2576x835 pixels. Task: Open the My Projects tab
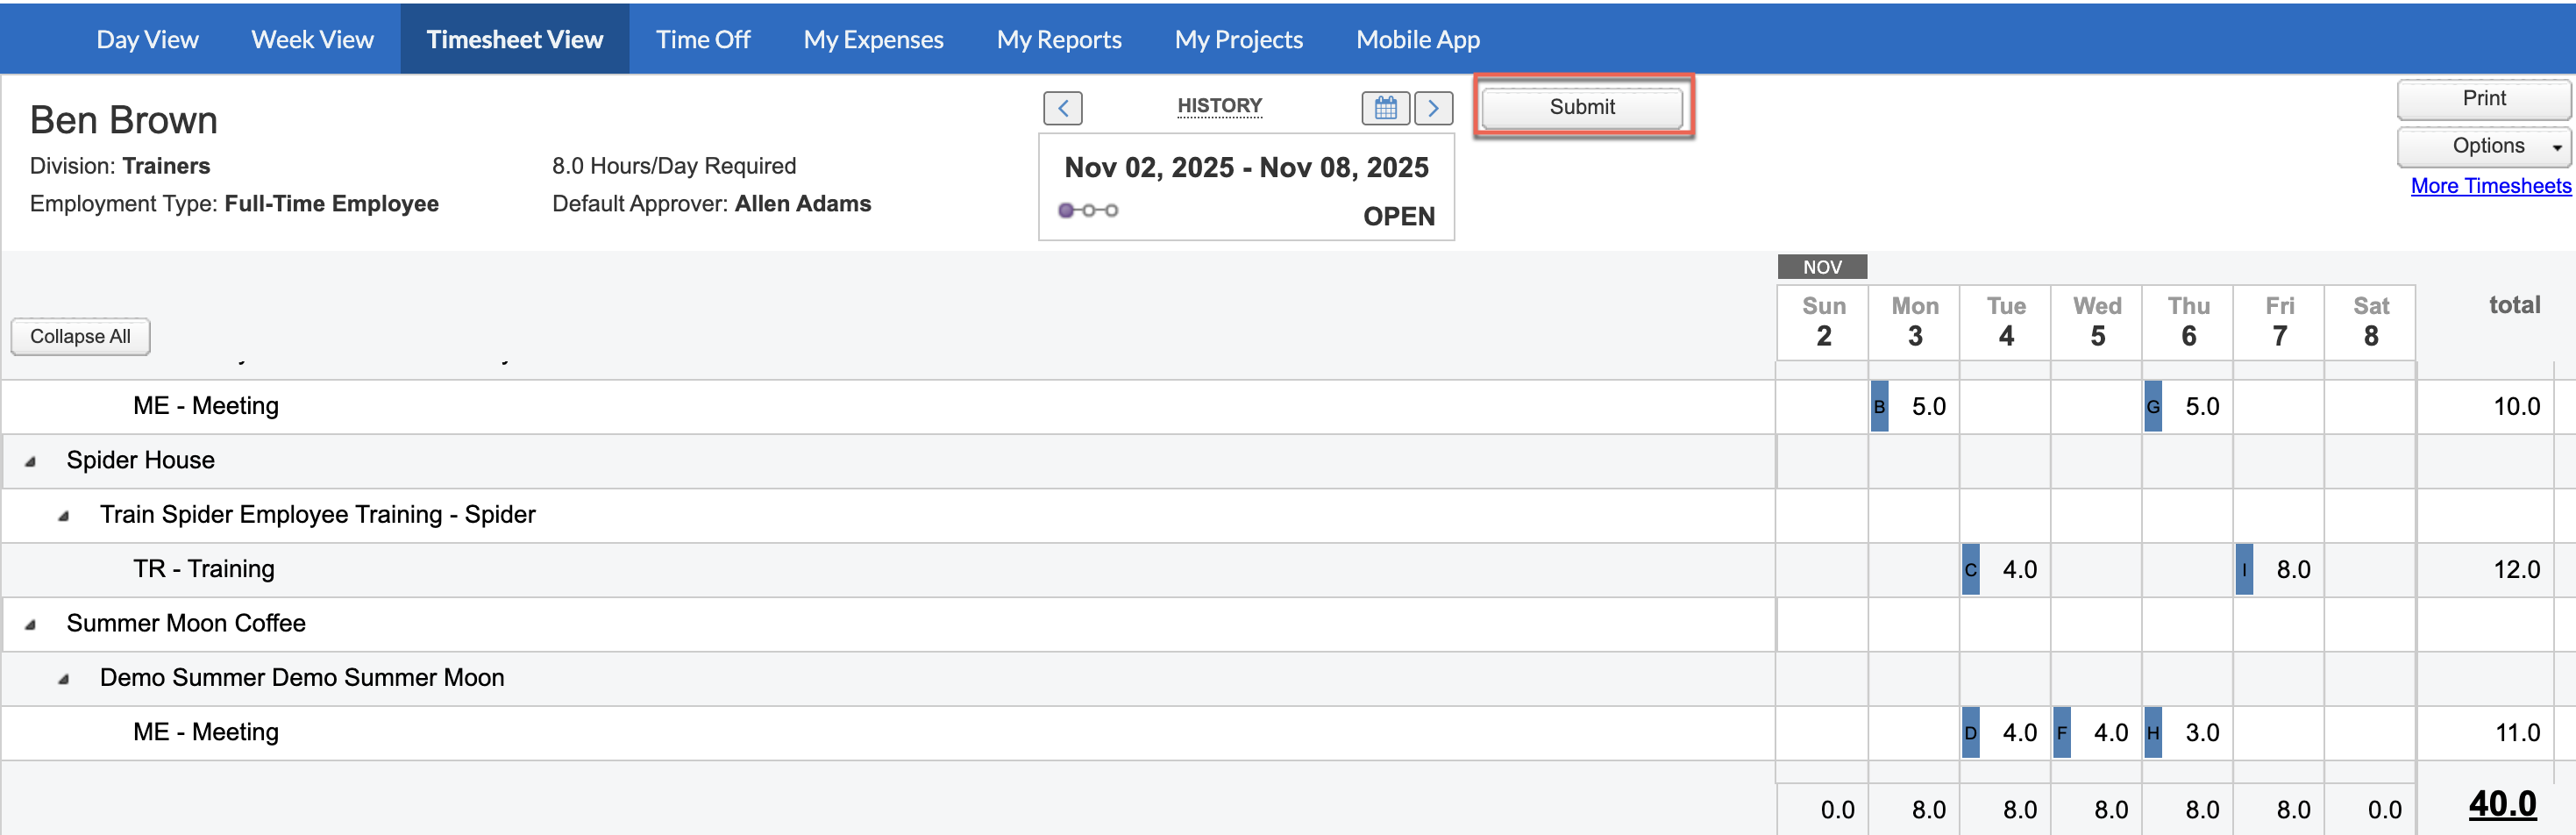1238,39
